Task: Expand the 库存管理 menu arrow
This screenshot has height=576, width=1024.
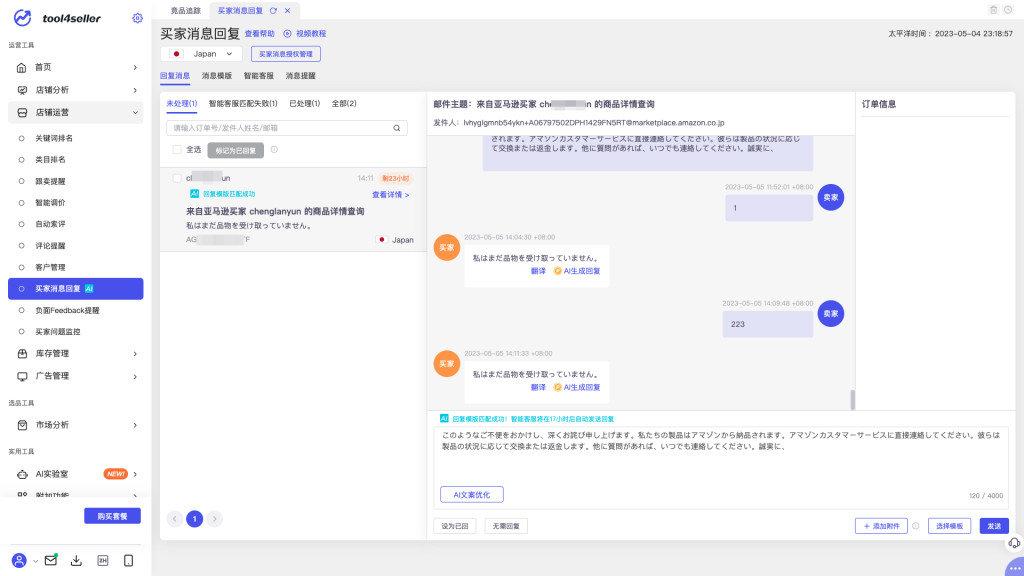Action: tap(135, 354)
